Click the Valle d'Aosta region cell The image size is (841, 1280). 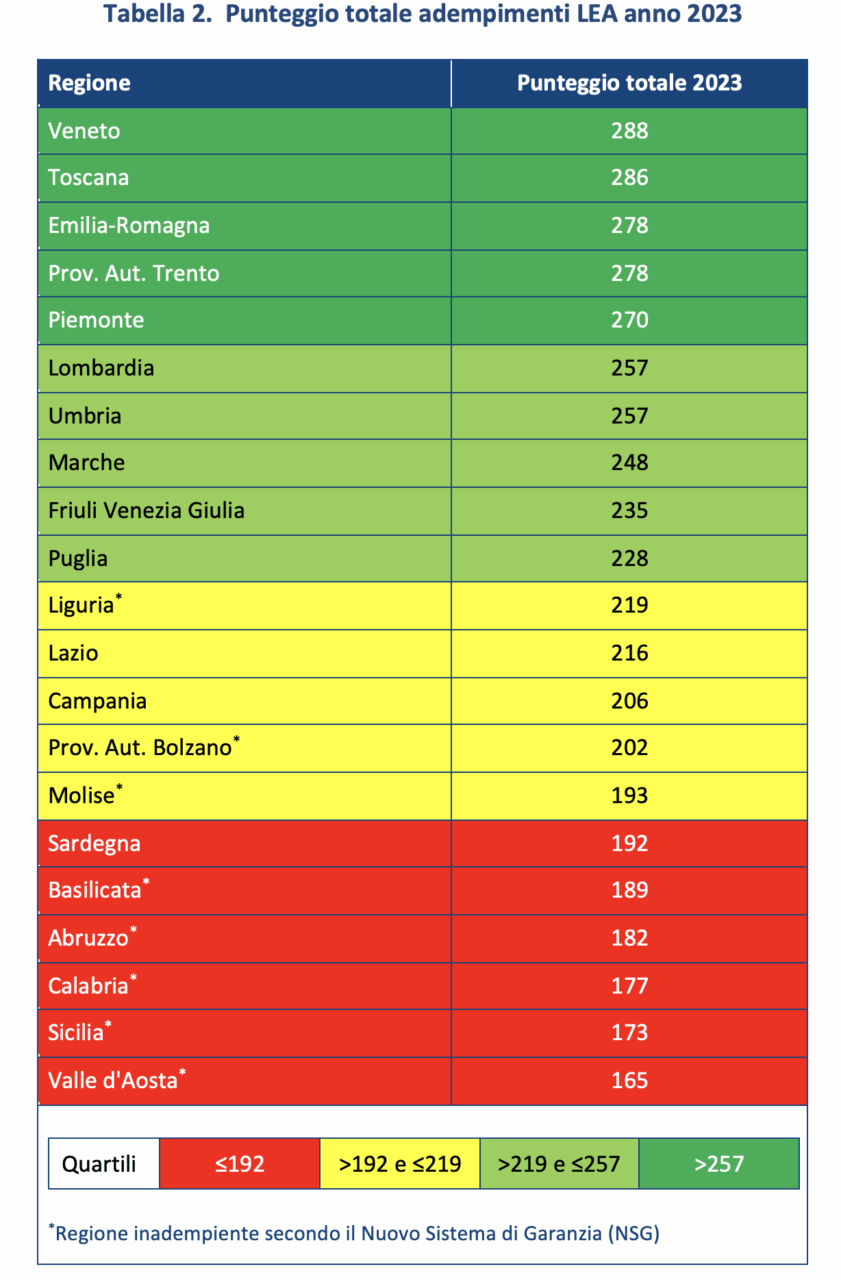[x=244, y=1081]
